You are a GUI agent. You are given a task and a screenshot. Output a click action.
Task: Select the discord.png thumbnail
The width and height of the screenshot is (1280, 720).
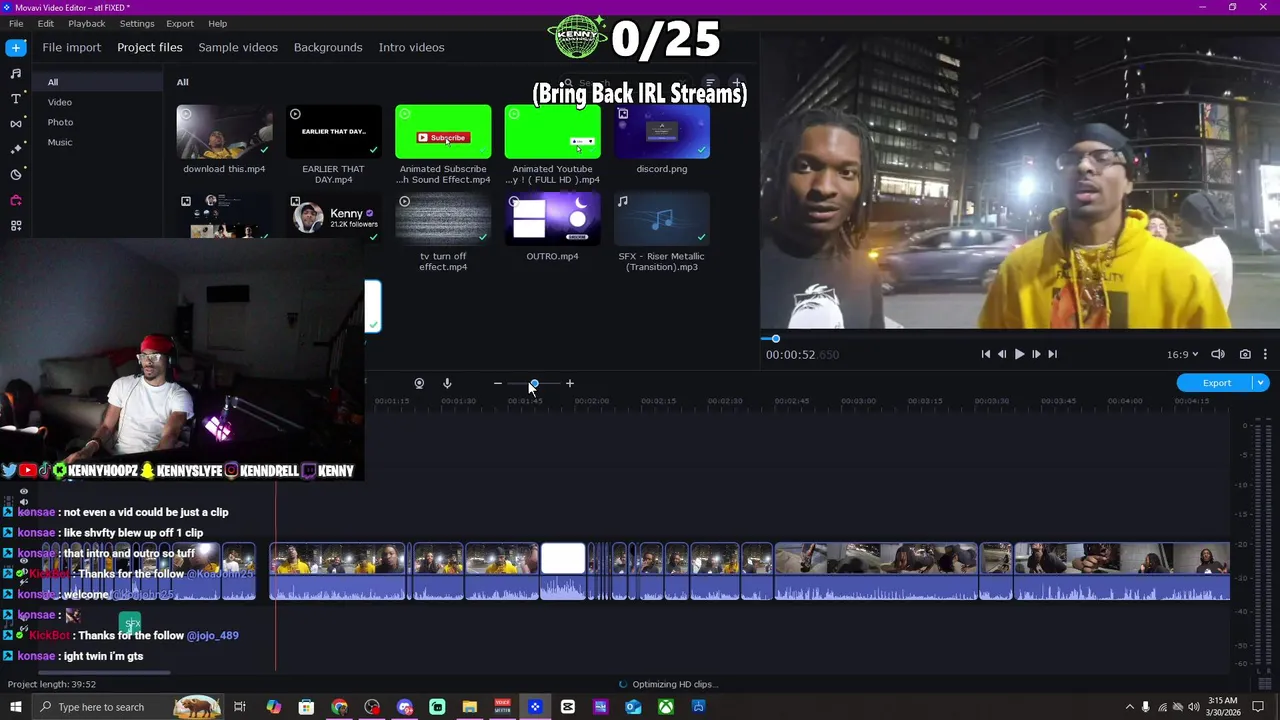(662, 132)
